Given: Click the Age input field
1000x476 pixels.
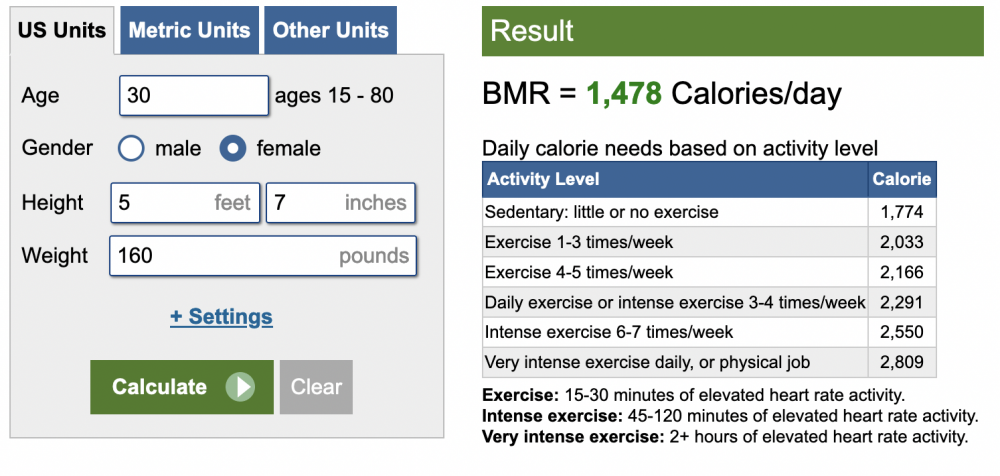Looking at the screenshot, I should (x=194, y=96).
